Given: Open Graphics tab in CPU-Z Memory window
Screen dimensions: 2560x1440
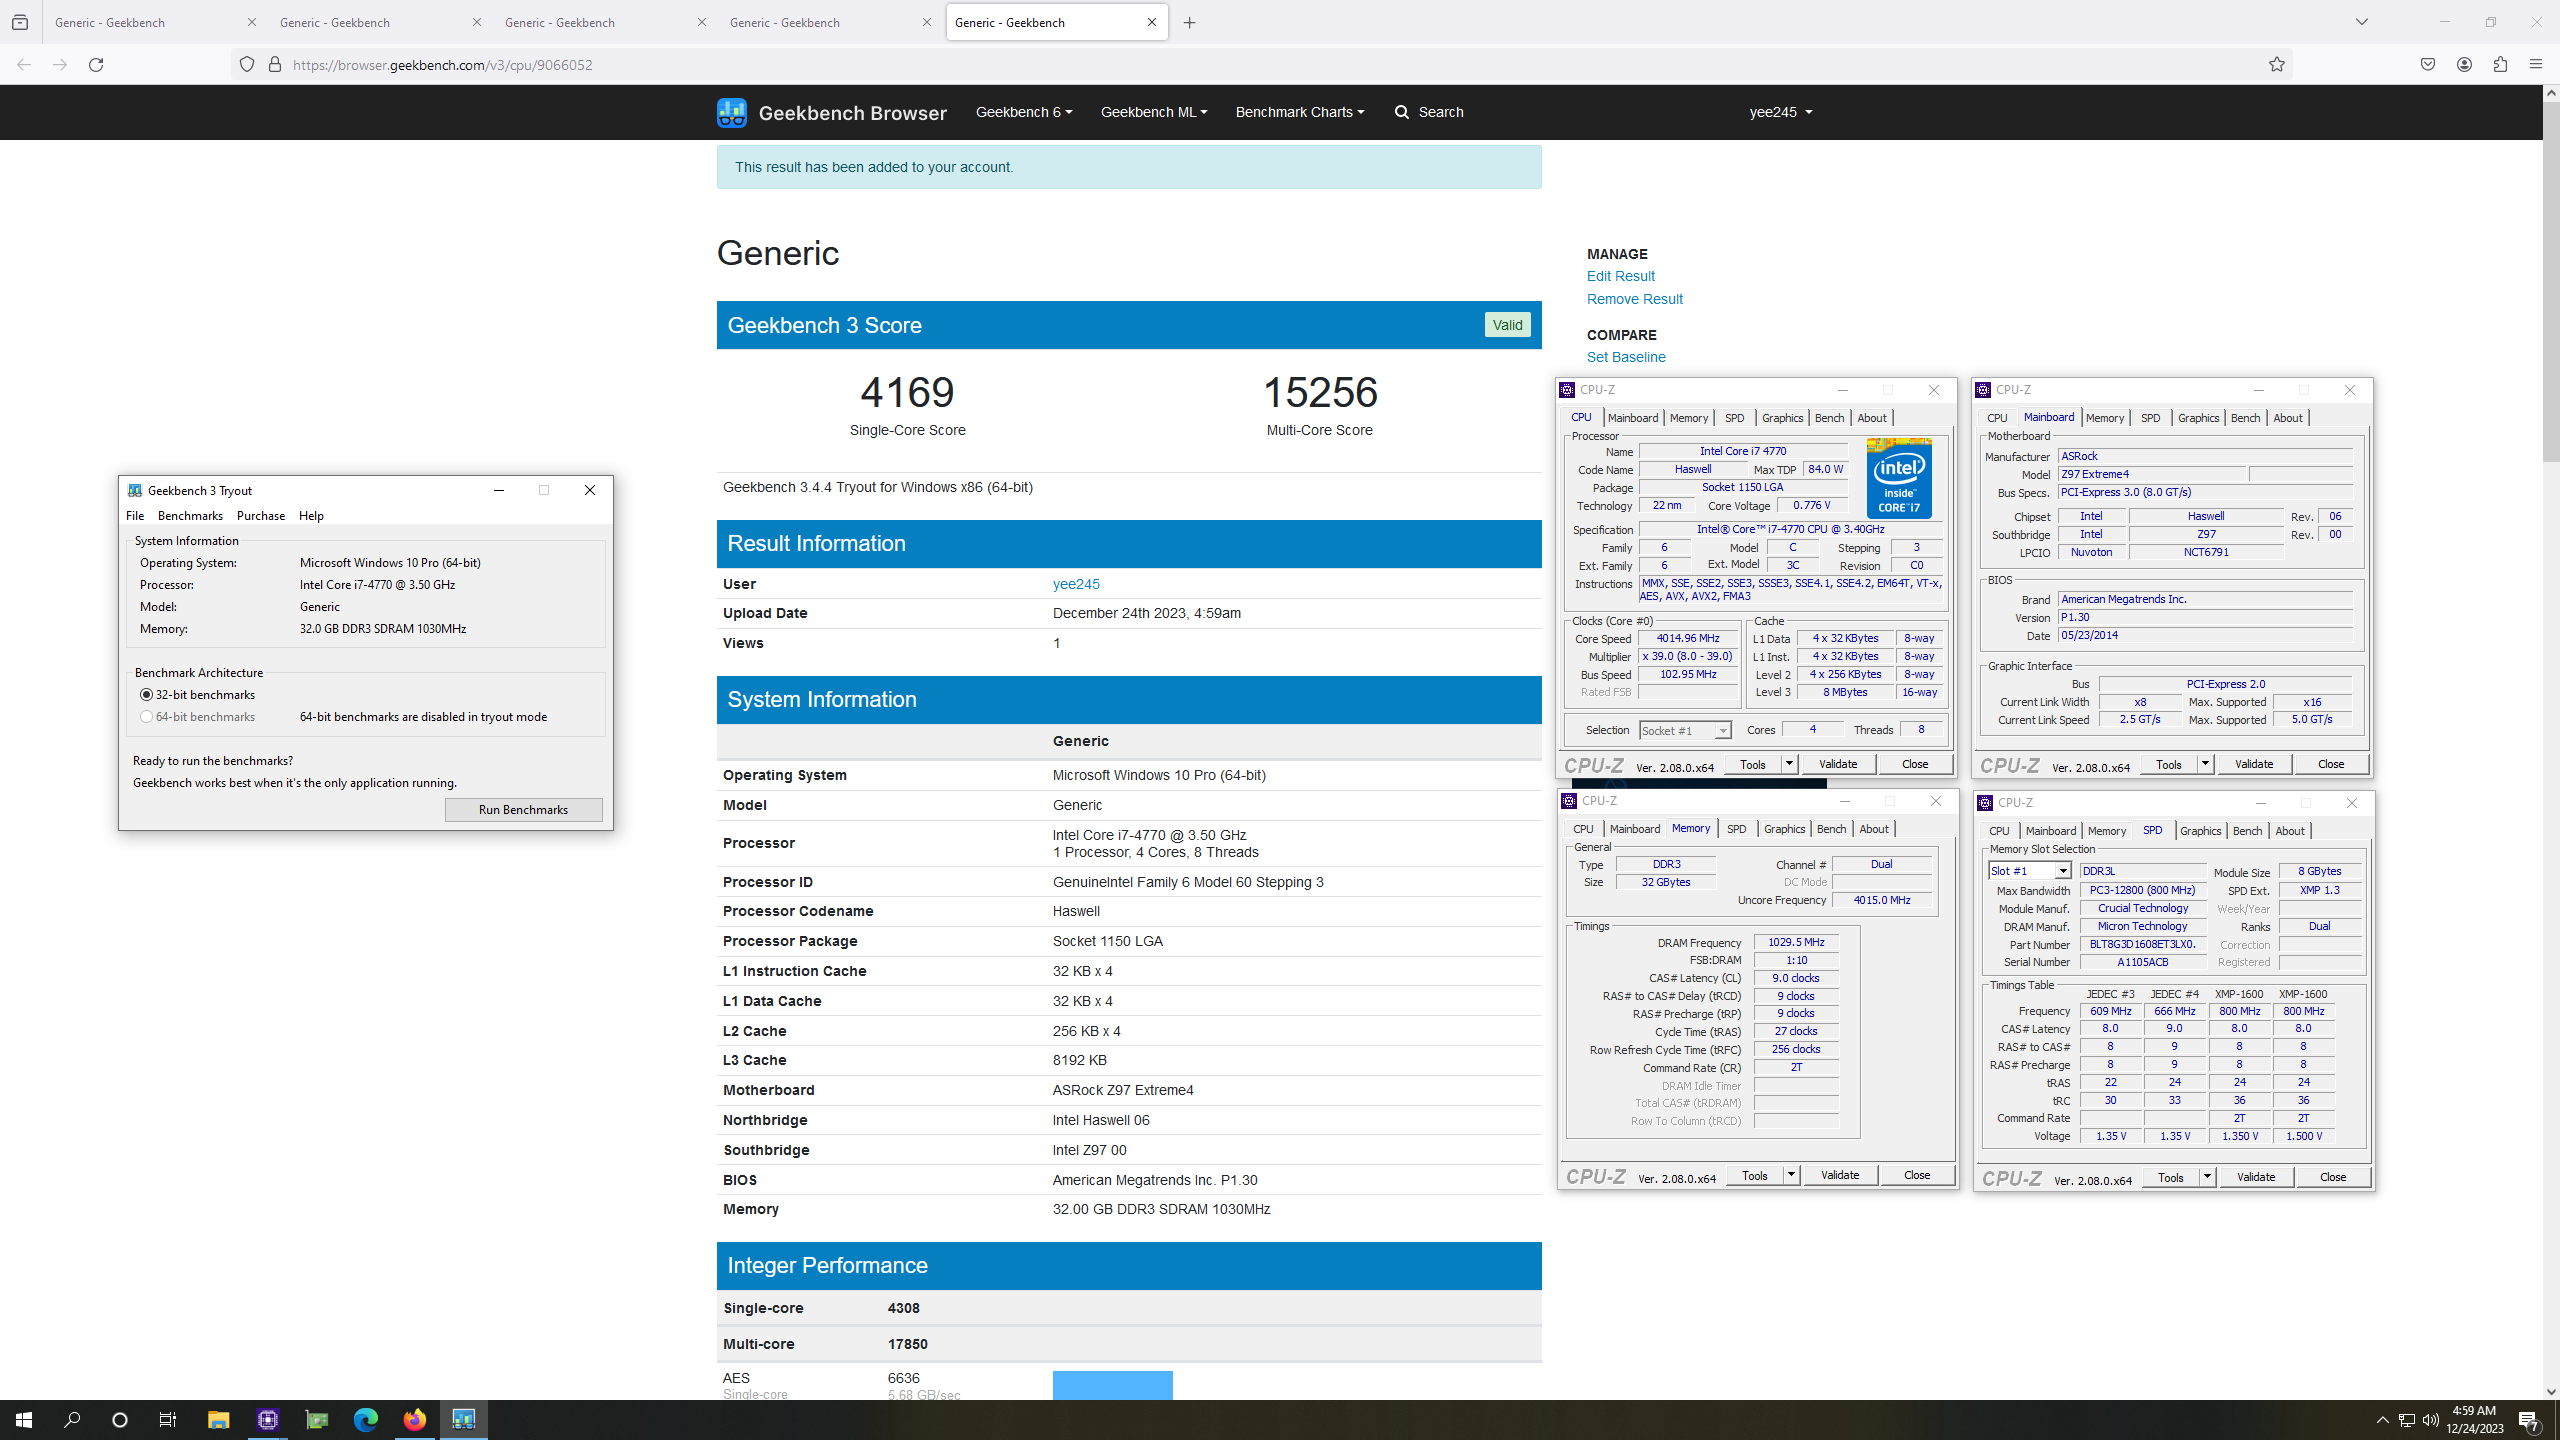Looking at the screenshot, I should 1784,829.
